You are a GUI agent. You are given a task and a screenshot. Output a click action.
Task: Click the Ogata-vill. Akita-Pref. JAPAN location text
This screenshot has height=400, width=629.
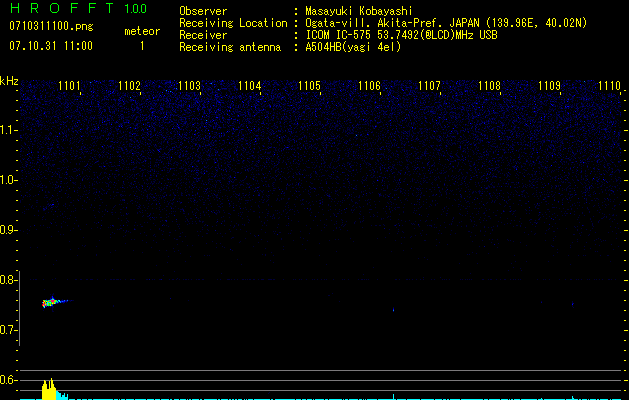pyautogui.click(x=446, y=23)
